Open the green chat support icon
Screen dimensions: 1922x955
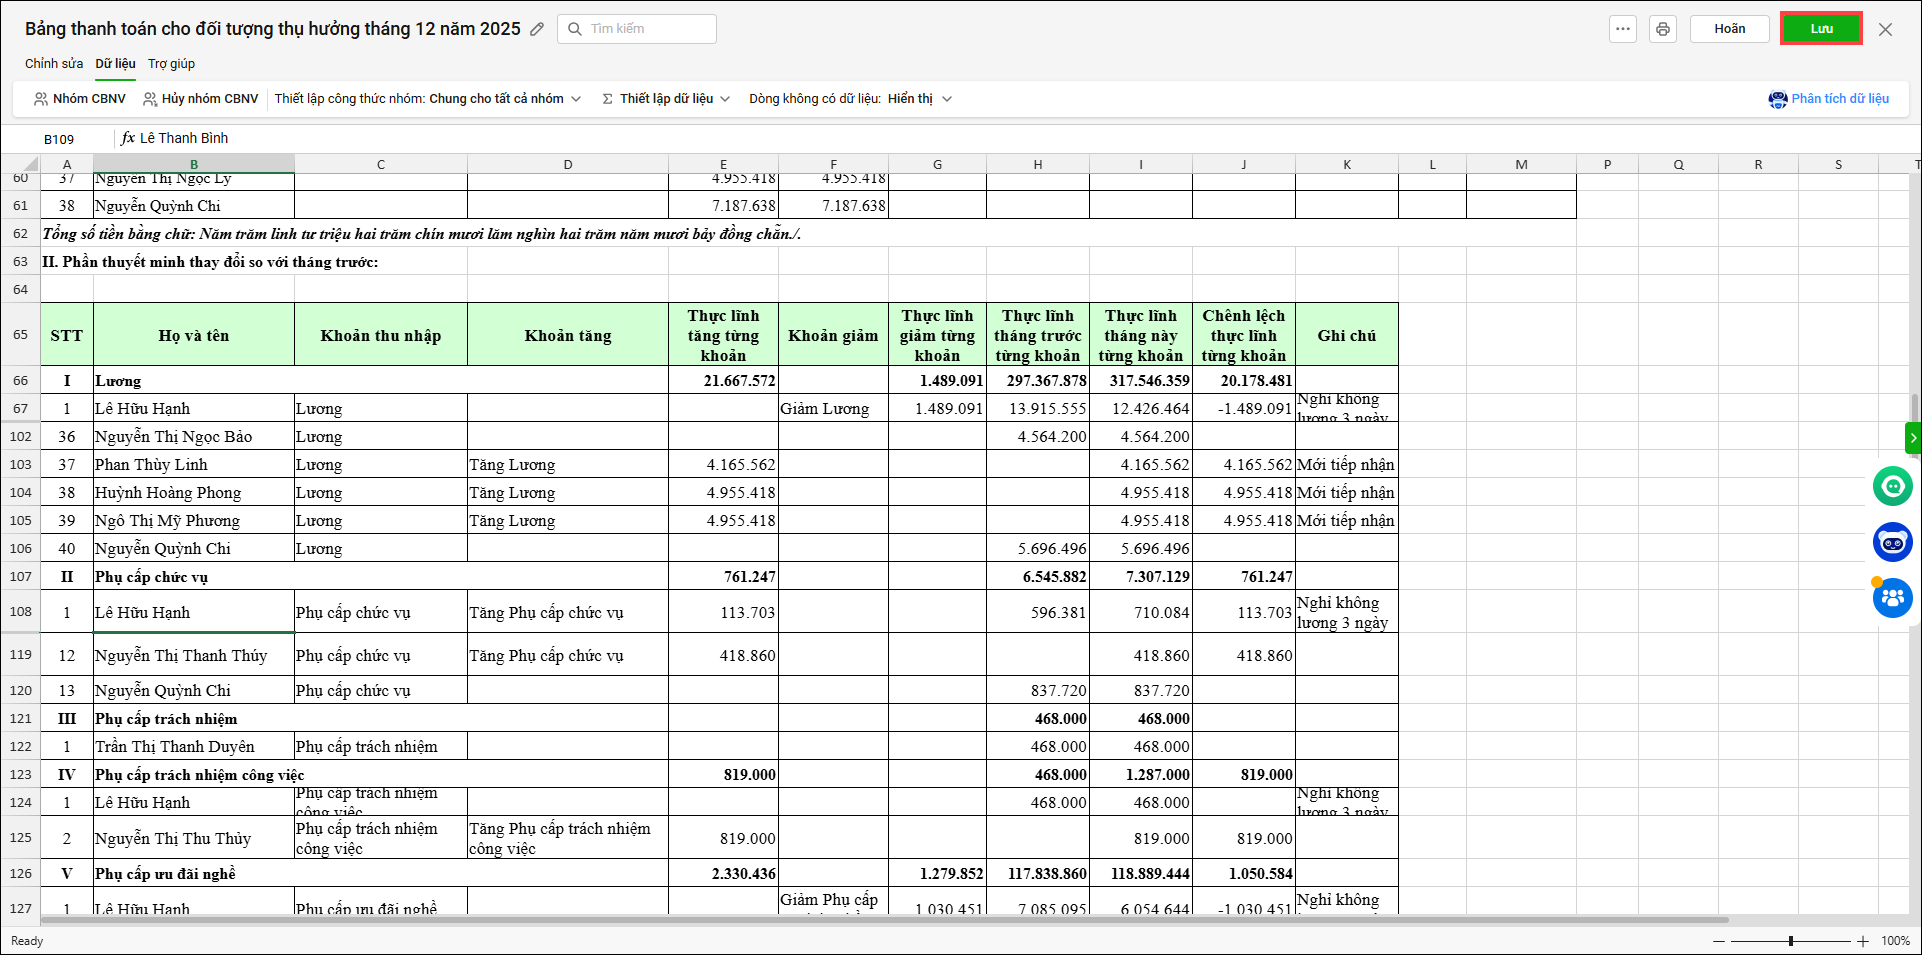point(1892,486)
